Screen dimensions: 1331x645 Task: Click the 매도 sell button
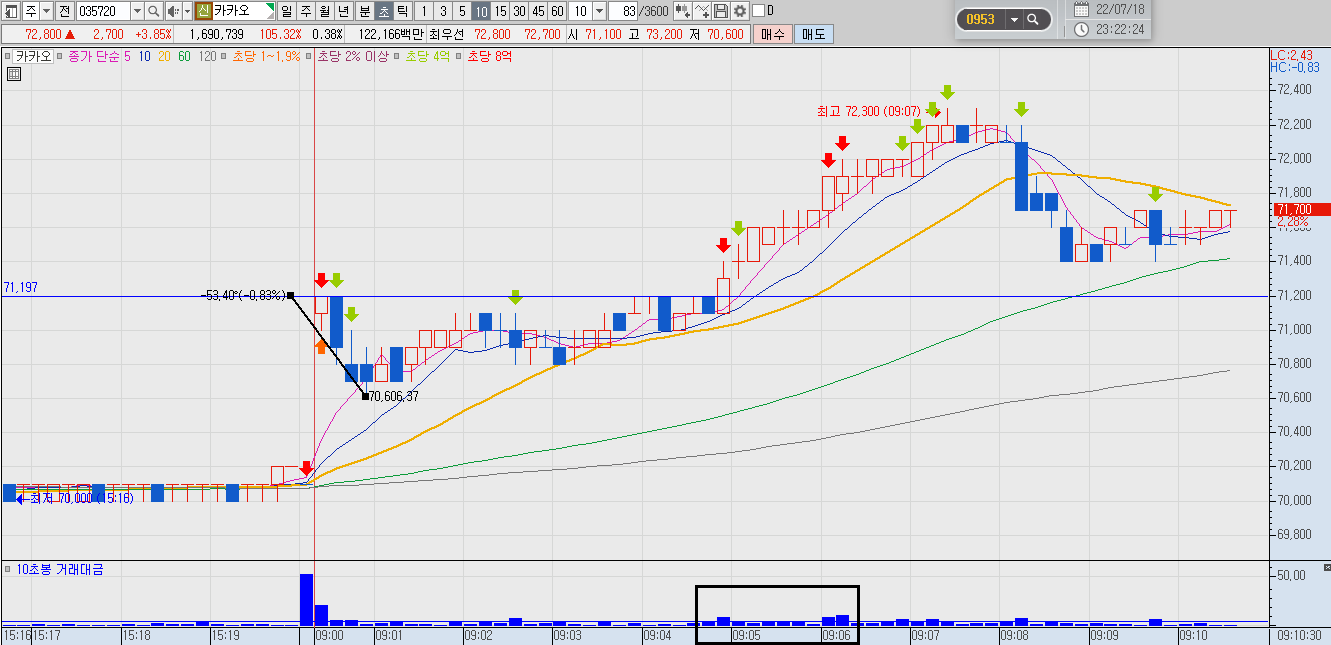pos(814,34)
